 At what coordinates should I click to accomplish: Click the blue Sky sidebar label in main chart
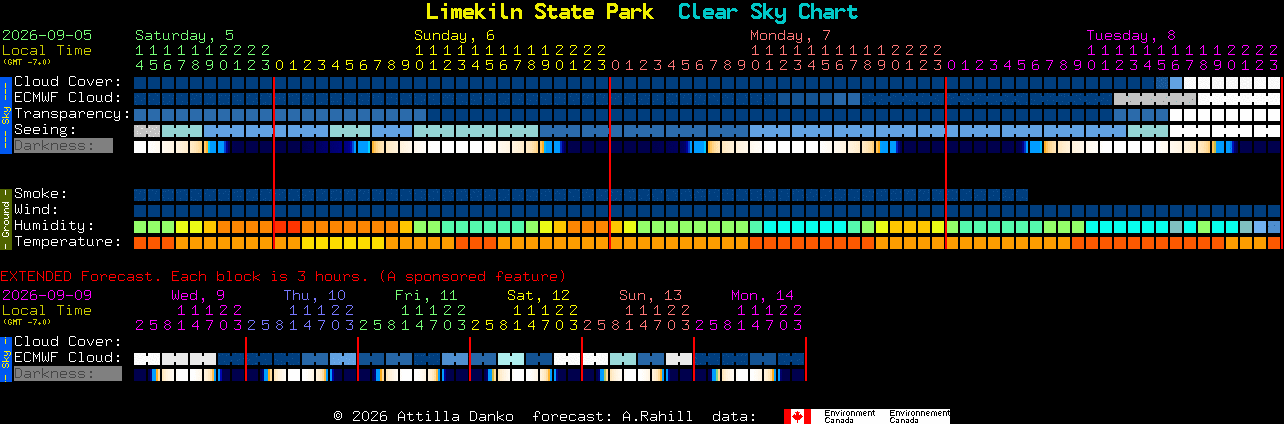pyautogui.click(x=5, y=113)
